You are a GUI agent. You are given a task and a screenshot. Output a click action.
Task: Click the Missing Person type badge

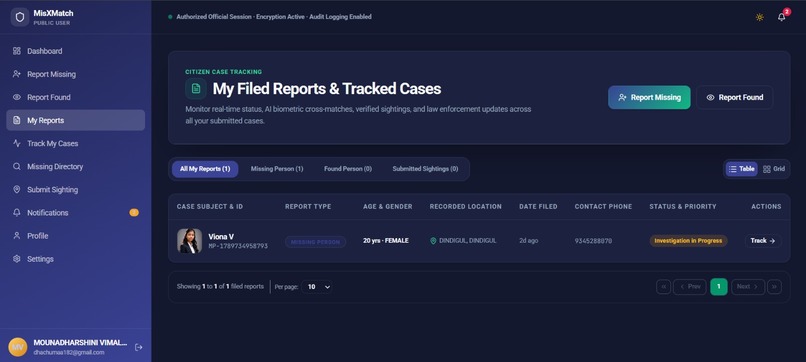tap(316, 242)
